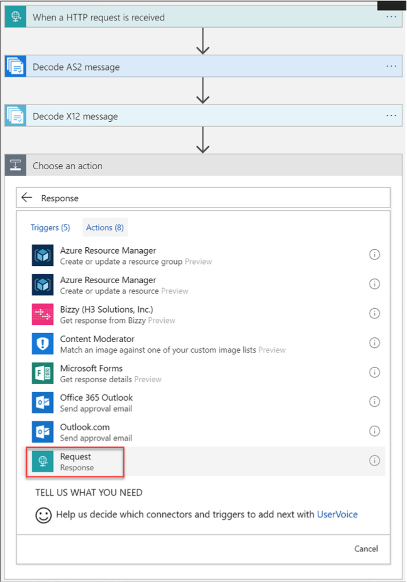The image size is (407, 582).
Task: Click the smiley feedback icon
Action: (x=43, y=515)
